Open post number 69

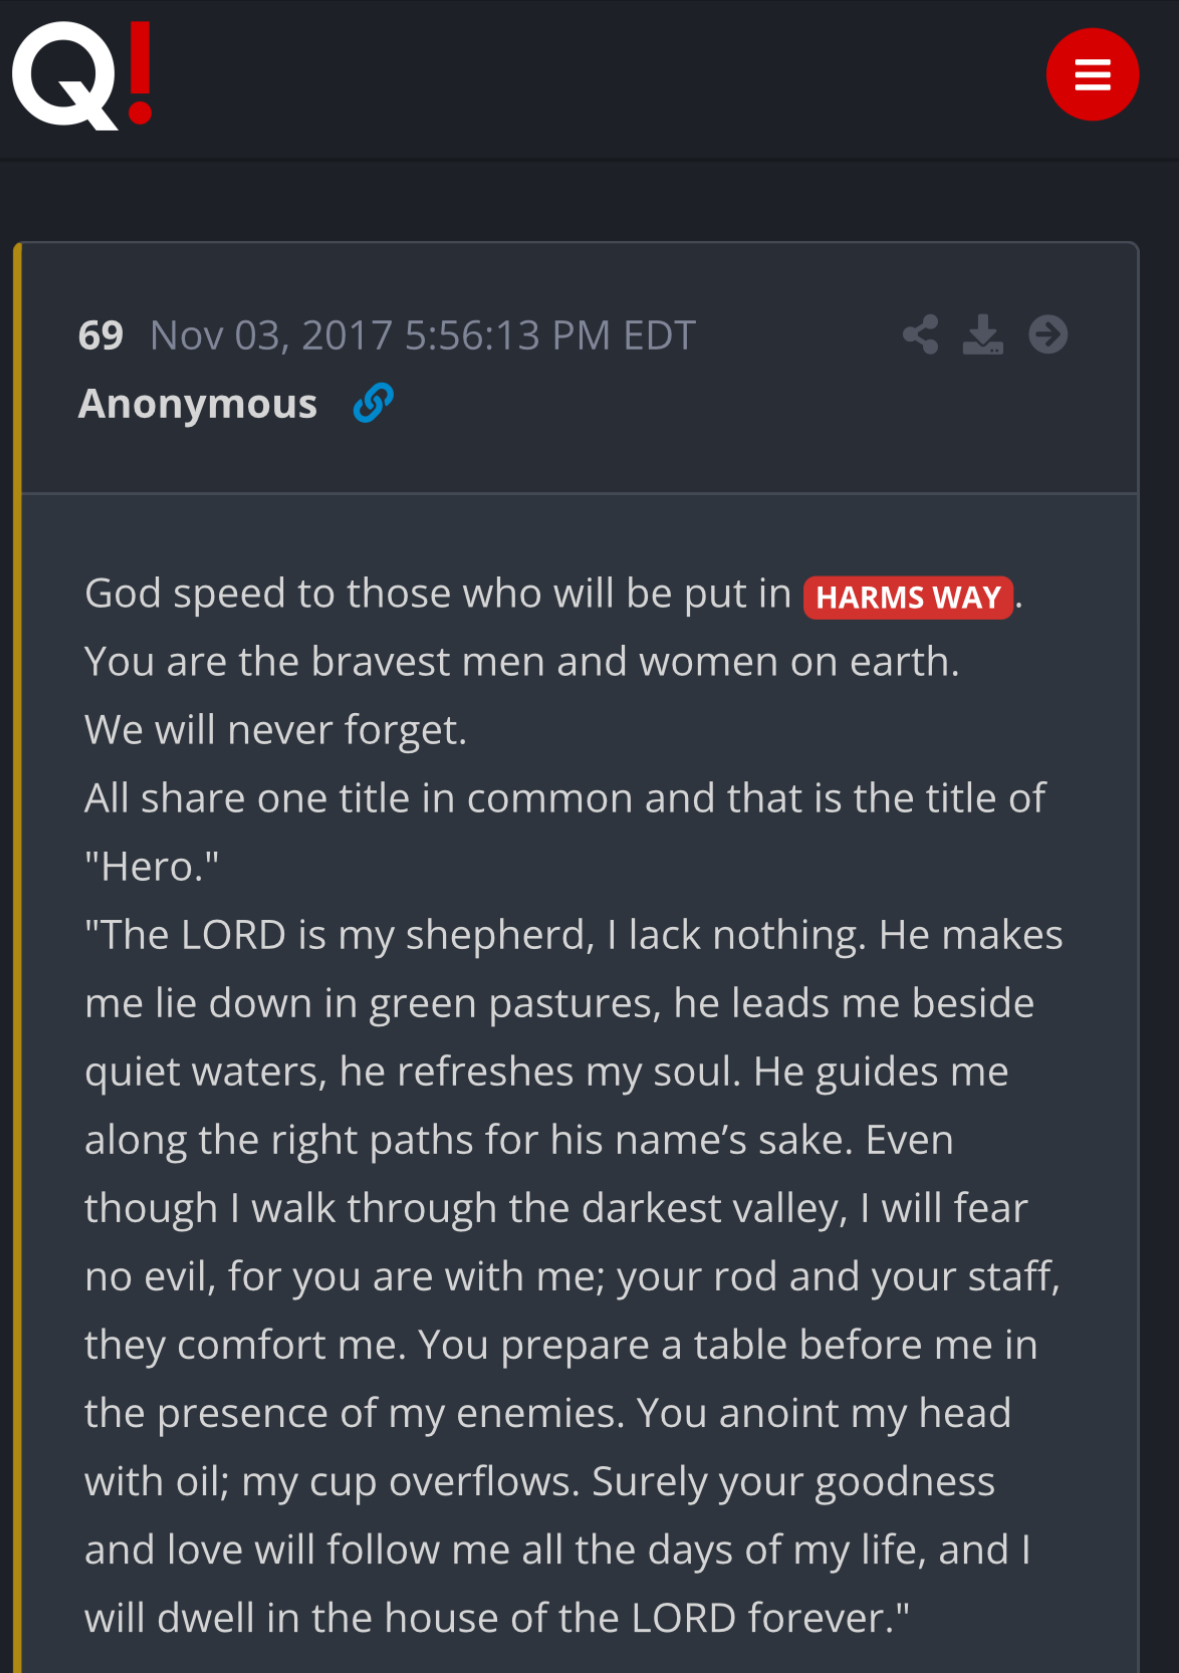coord(101,336)
